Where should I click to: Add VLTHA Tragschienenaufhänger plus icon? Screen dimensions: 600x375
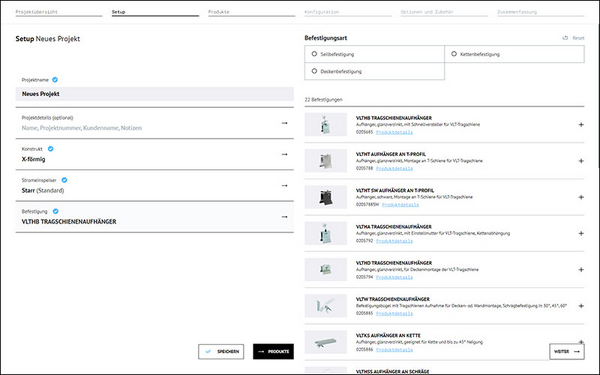point(581,233)
